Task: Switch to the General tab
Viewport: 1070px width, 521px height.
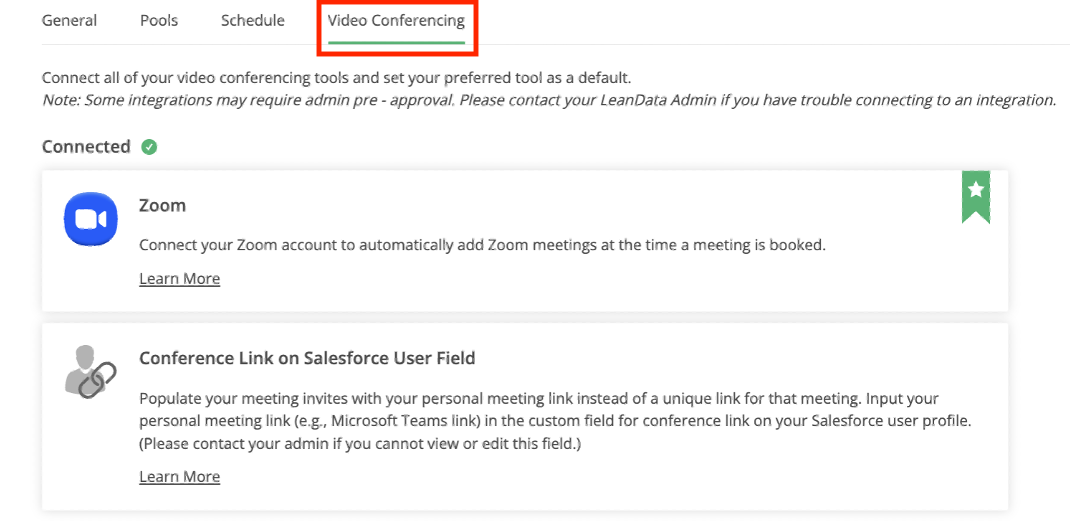Action: click(x=69, y=21)
